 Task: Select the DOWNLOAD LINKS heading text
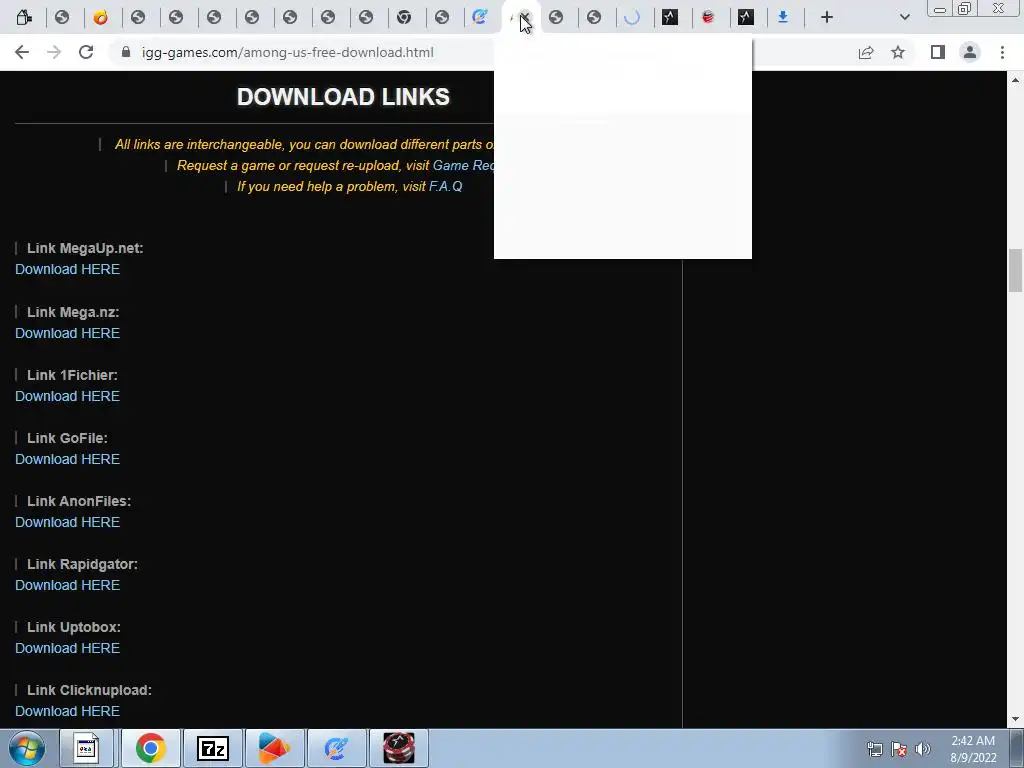[x=343, y=97]
